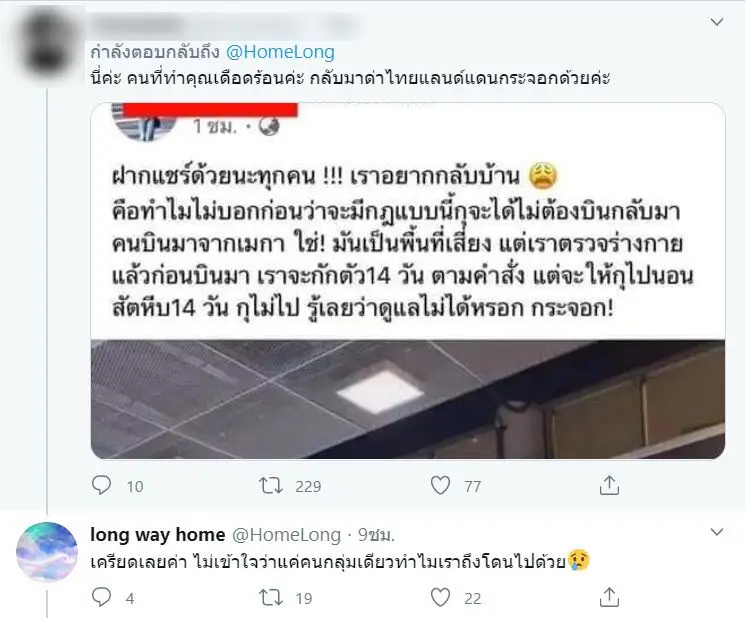The width and height of the screenshot is (745, 618).
Task: Click the 22 likes count
Action: coord(472,599)
